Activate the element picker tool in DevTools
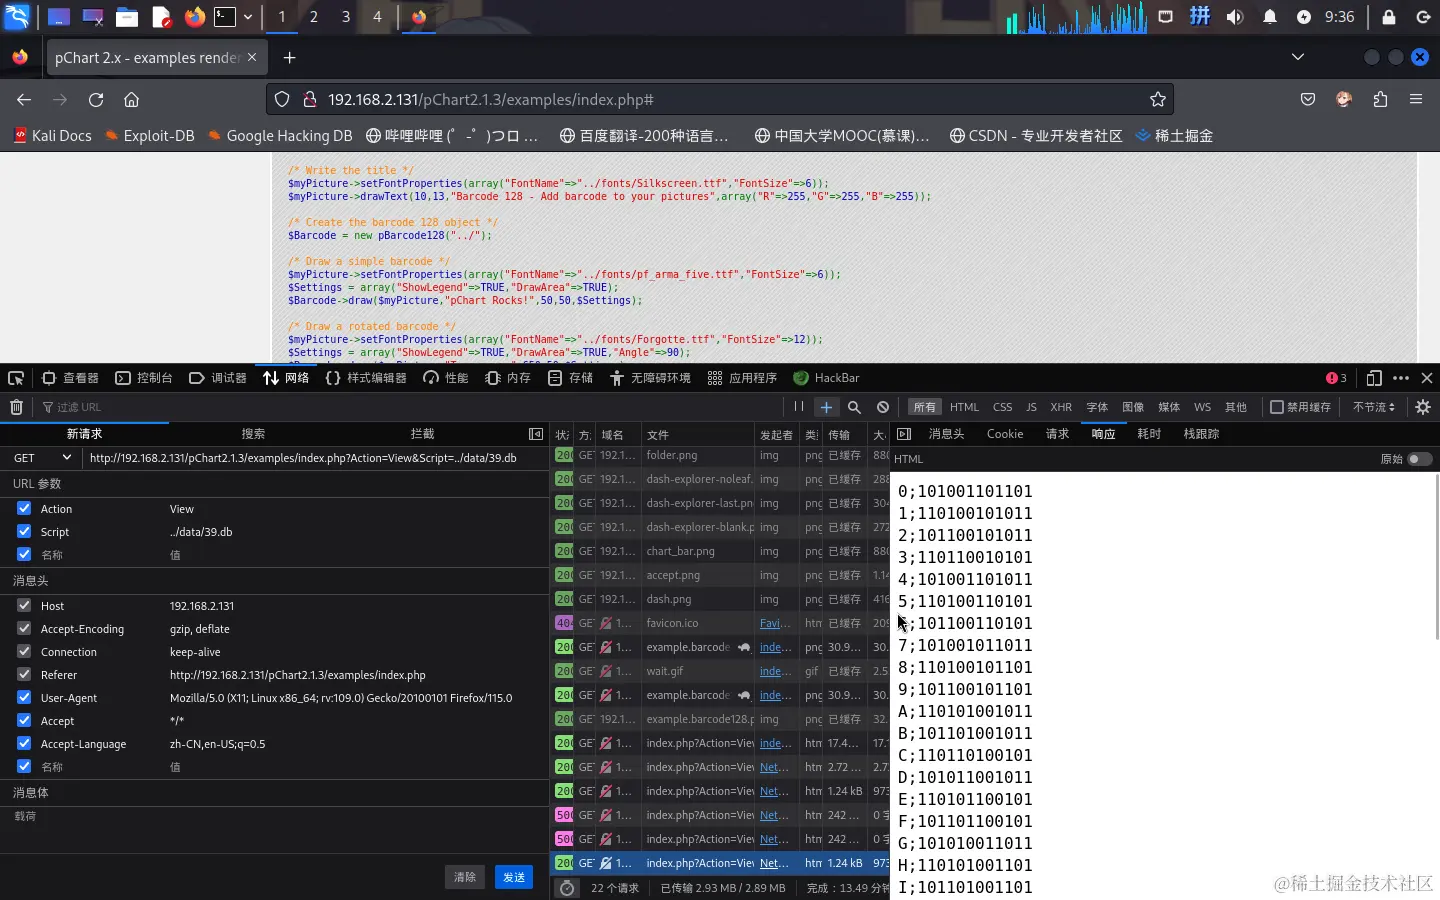The height and width of the screenshot is (900, 1440). pyautogui.click(x=16, y=378)
